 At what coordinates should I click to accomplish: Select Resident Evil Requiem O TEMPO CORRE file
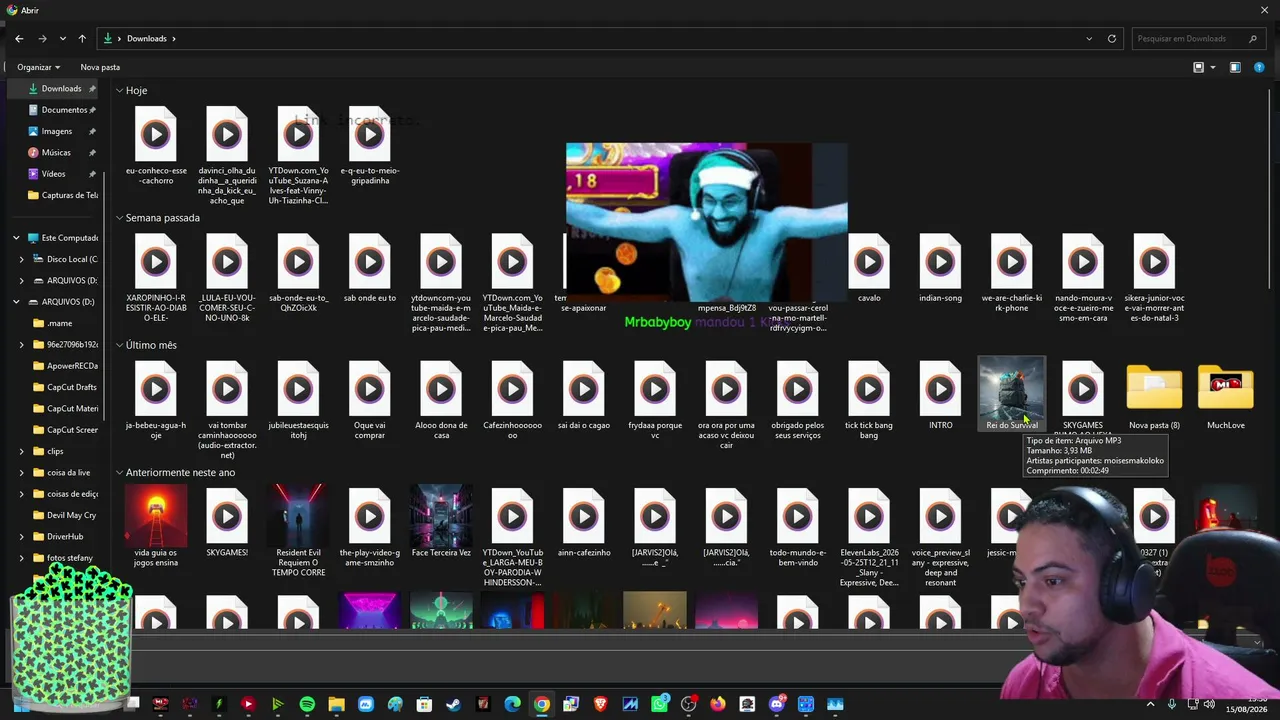coord(298,532)
